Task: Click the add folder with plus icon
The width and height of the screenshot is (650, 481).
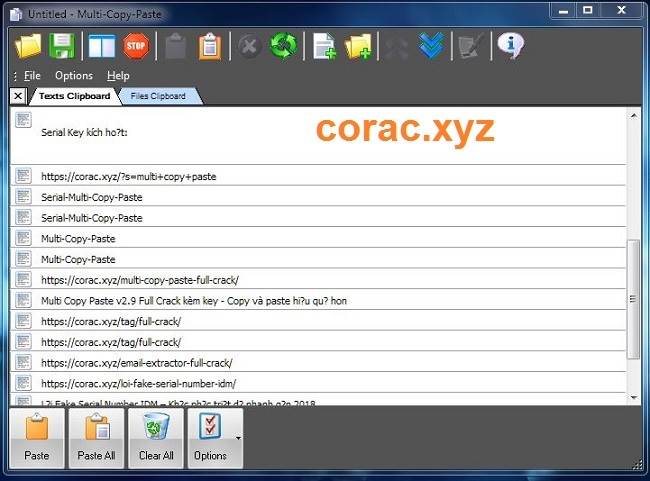Action: (x=358, y=46)
